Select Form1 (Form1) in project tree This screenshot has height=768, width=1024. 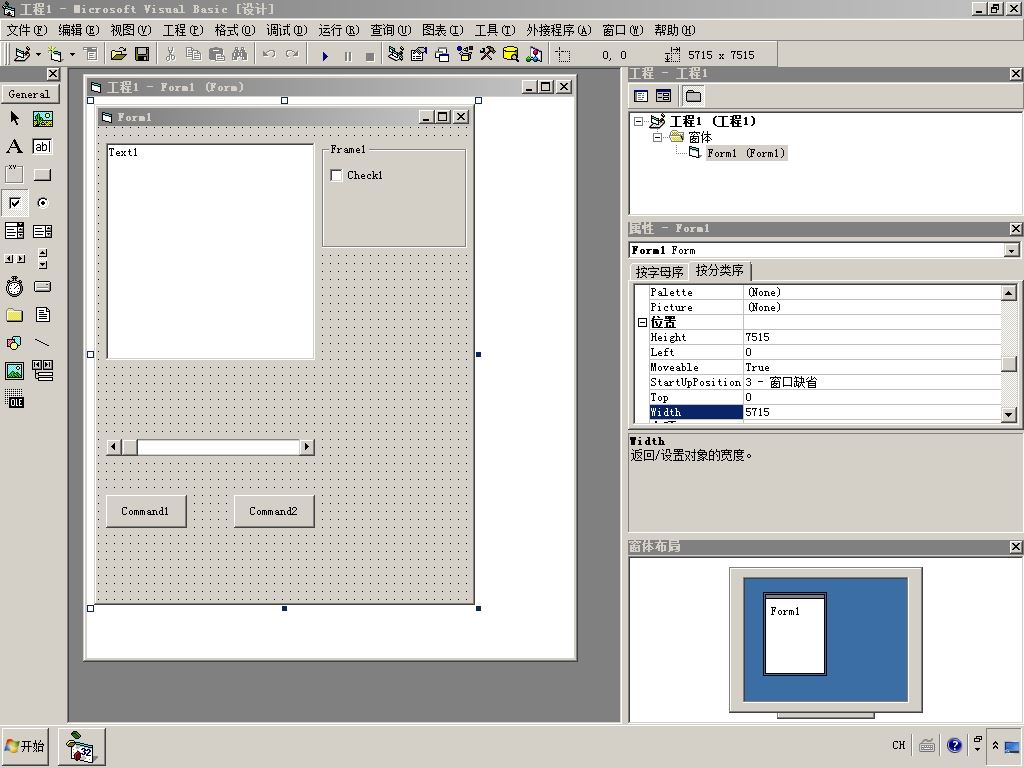click(x=746, y=153)
